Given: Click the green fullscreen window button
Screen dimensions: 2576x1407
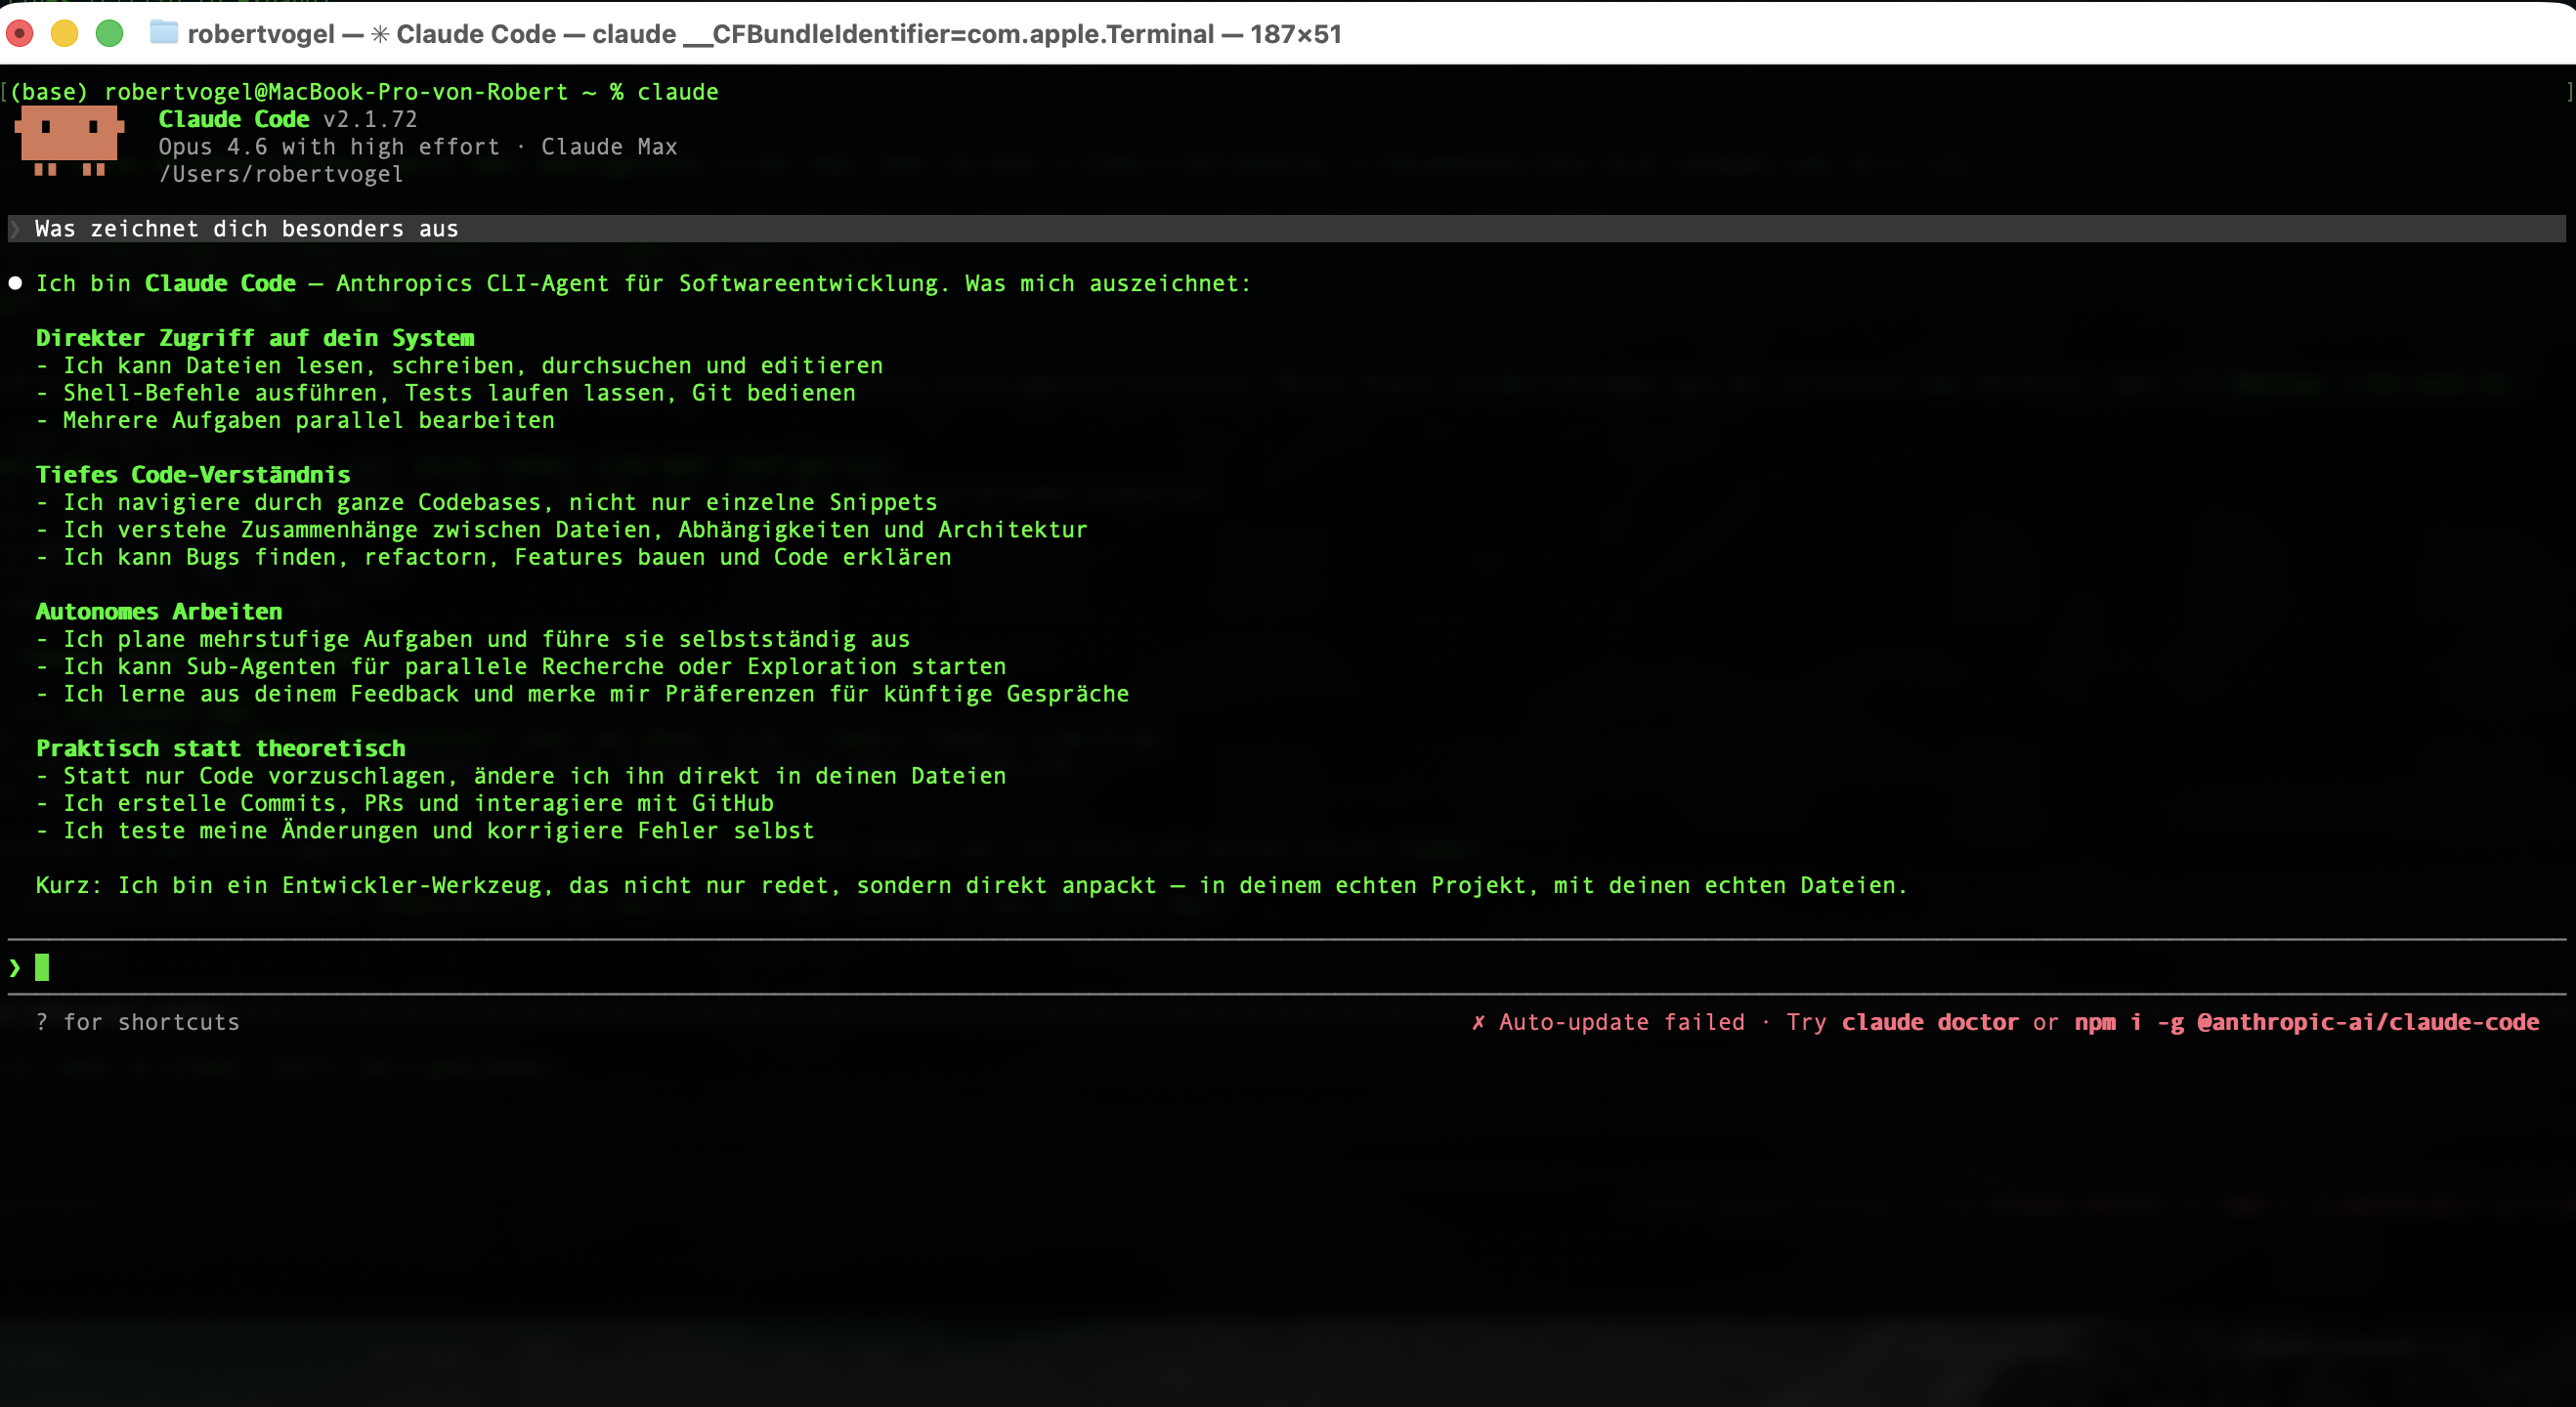Looking at the screenshot, I should tap(109, 33).
